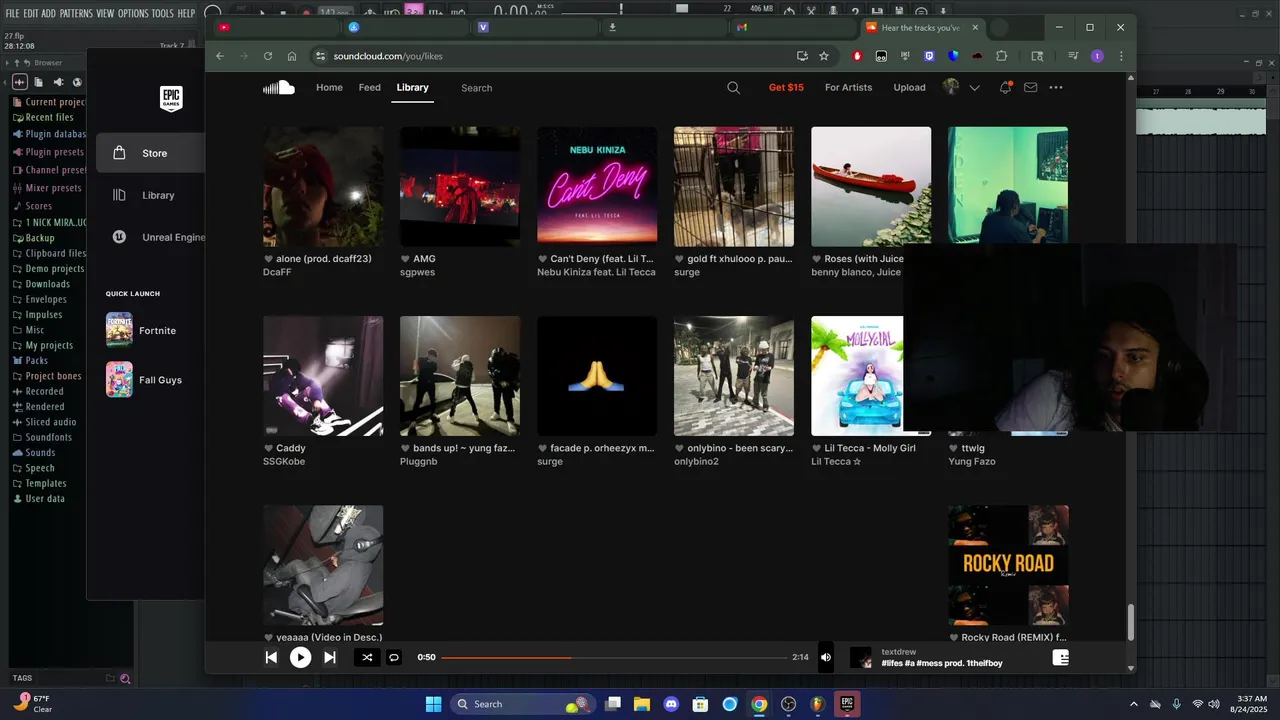Expand Recorded folder in FL browser
This screenshot has height=720, width=1280.
39,391
